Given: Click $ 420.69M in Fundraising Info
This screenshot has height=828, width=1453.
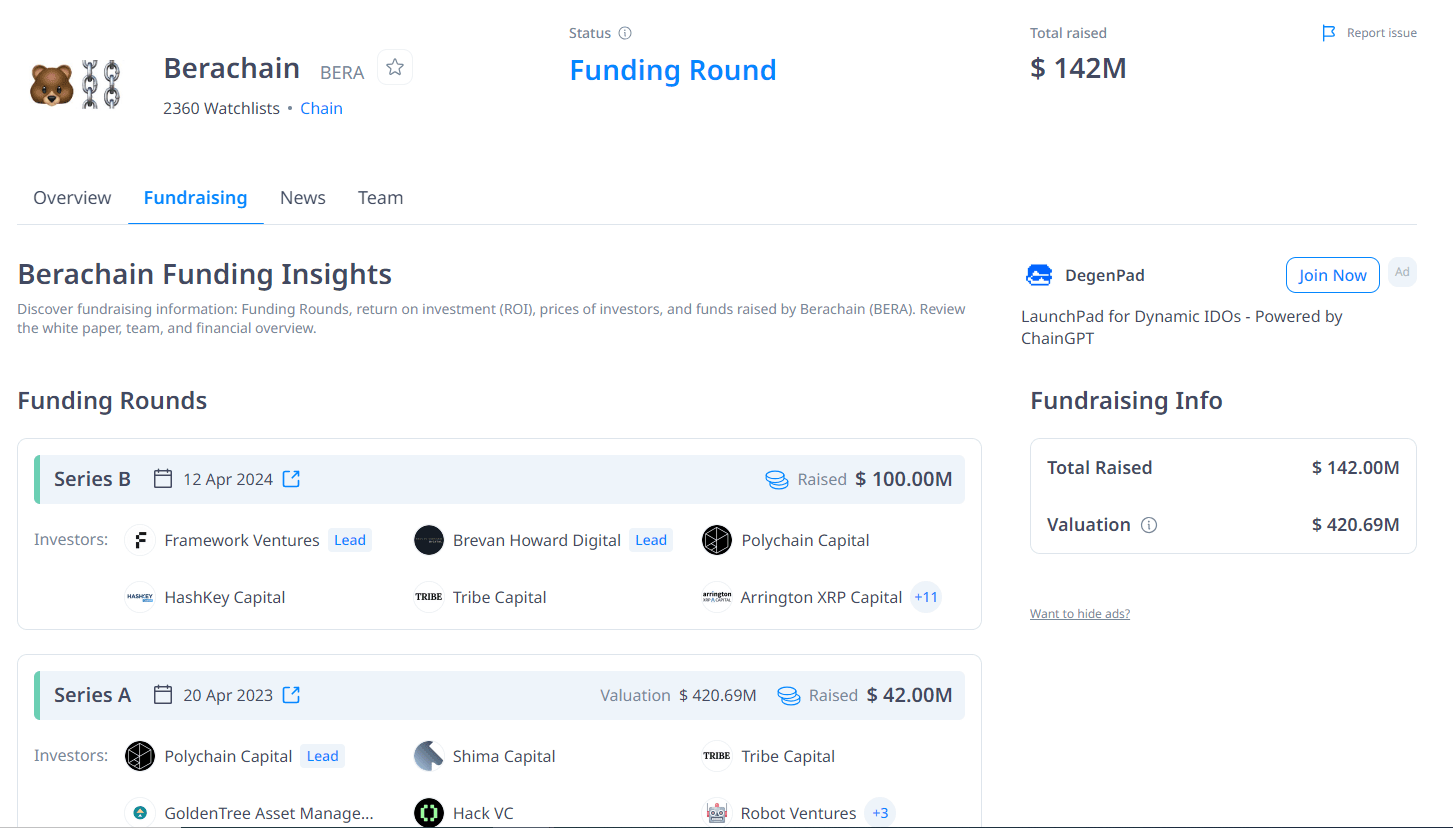Looking at the screenshot, I should (x=1355, y=525).
